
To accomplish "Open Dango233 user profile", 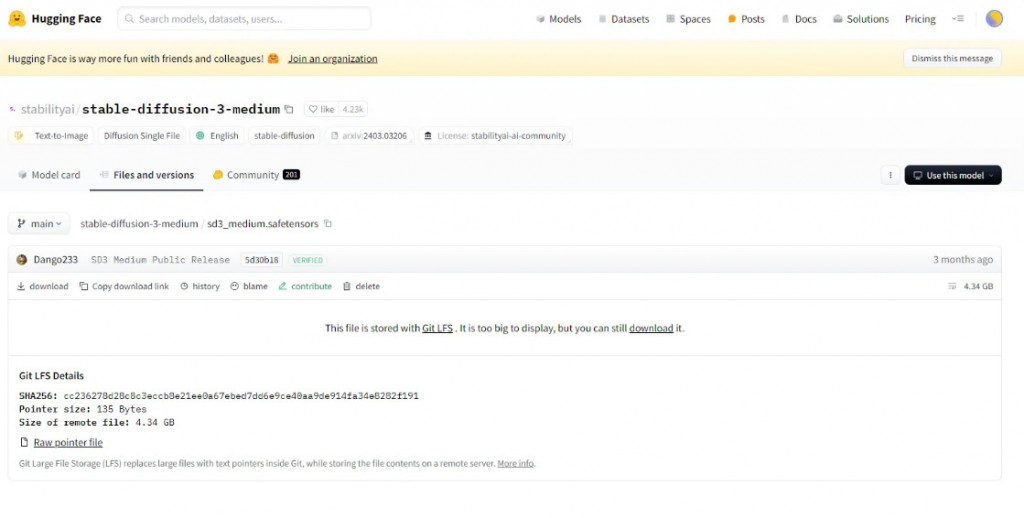I will point(56,259).
